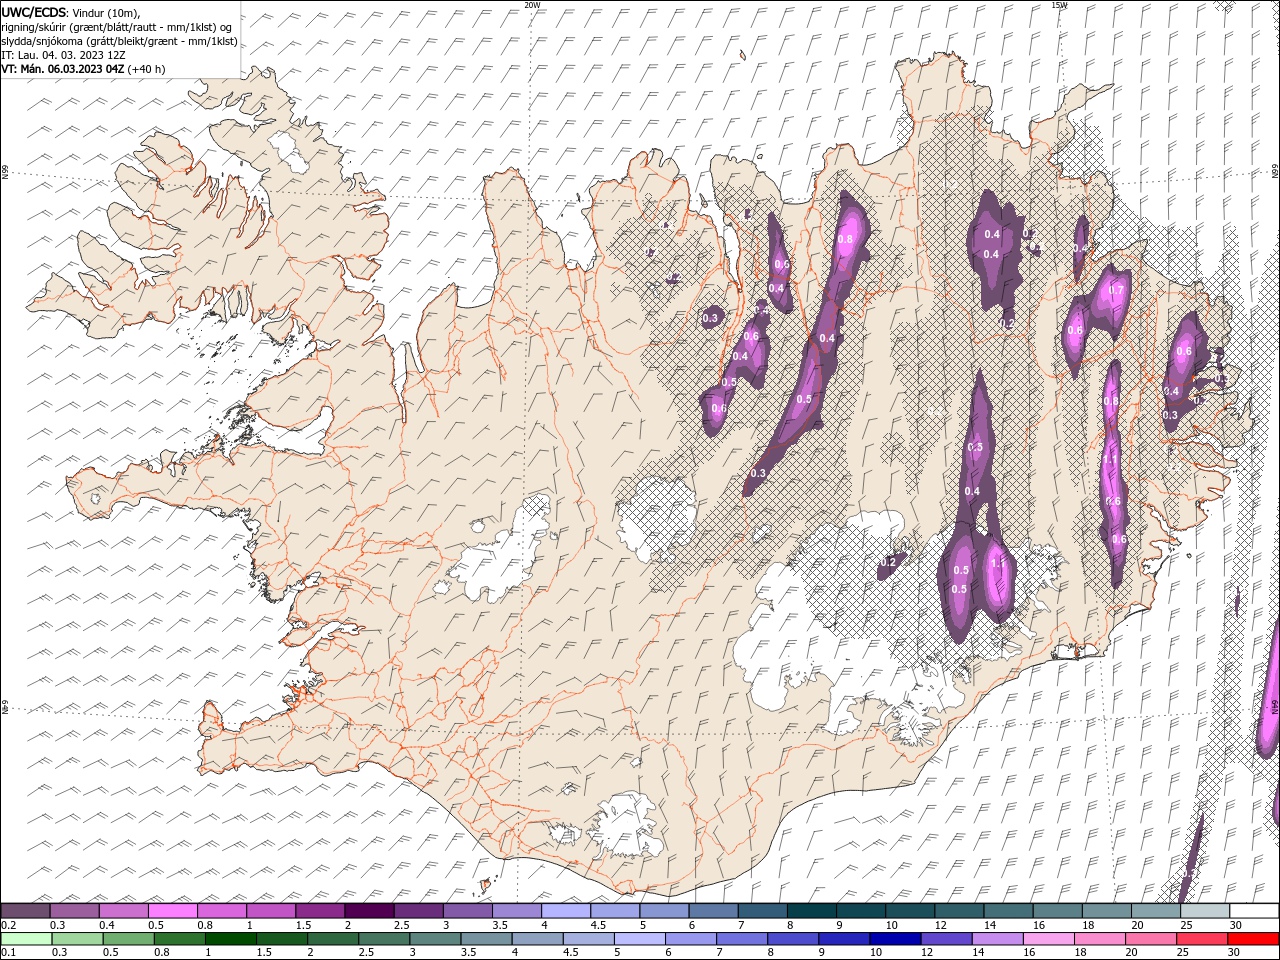
Task: Pick the darkest green 1 swatch in the rain legend row
Action: (231, 939)
